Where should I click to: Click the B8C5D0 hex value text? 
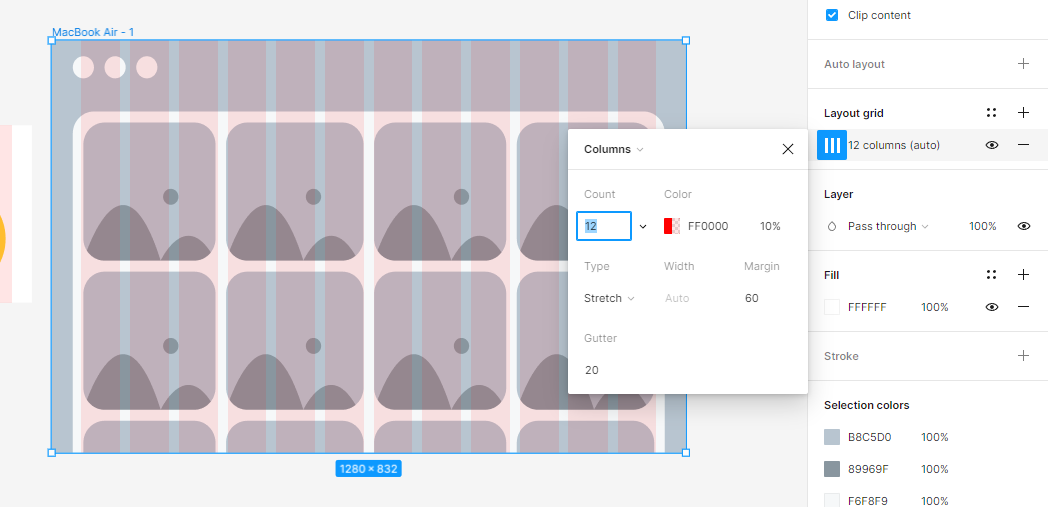[x=870, y=438]
